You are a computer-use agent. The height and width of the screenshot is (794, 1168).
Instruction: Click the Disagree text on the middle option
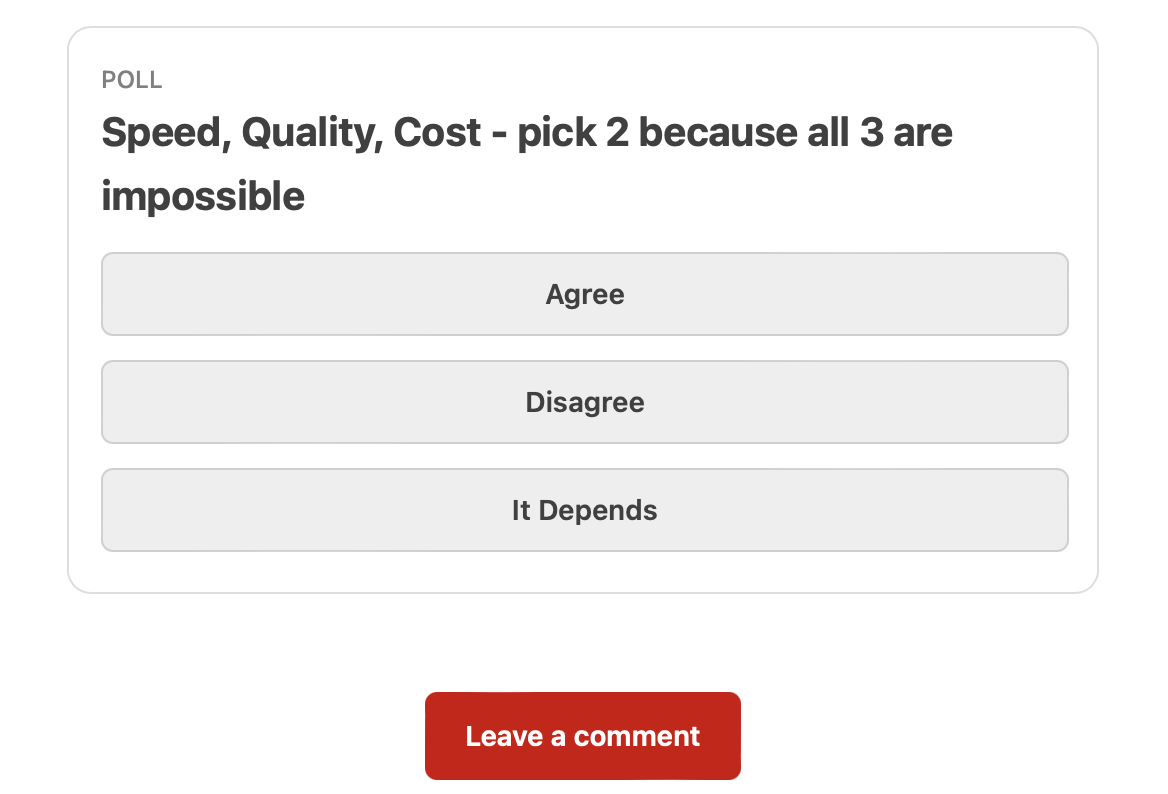click(x=585, y=402)
